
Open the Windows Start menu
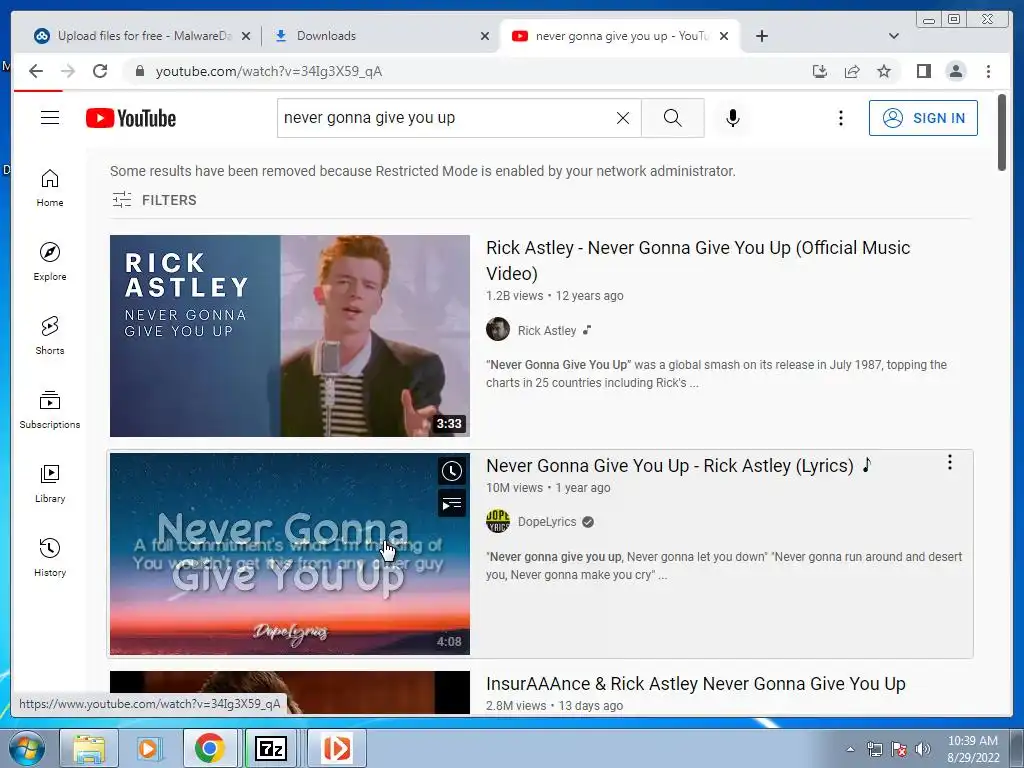pyautogui.click(x=26, y=748)
